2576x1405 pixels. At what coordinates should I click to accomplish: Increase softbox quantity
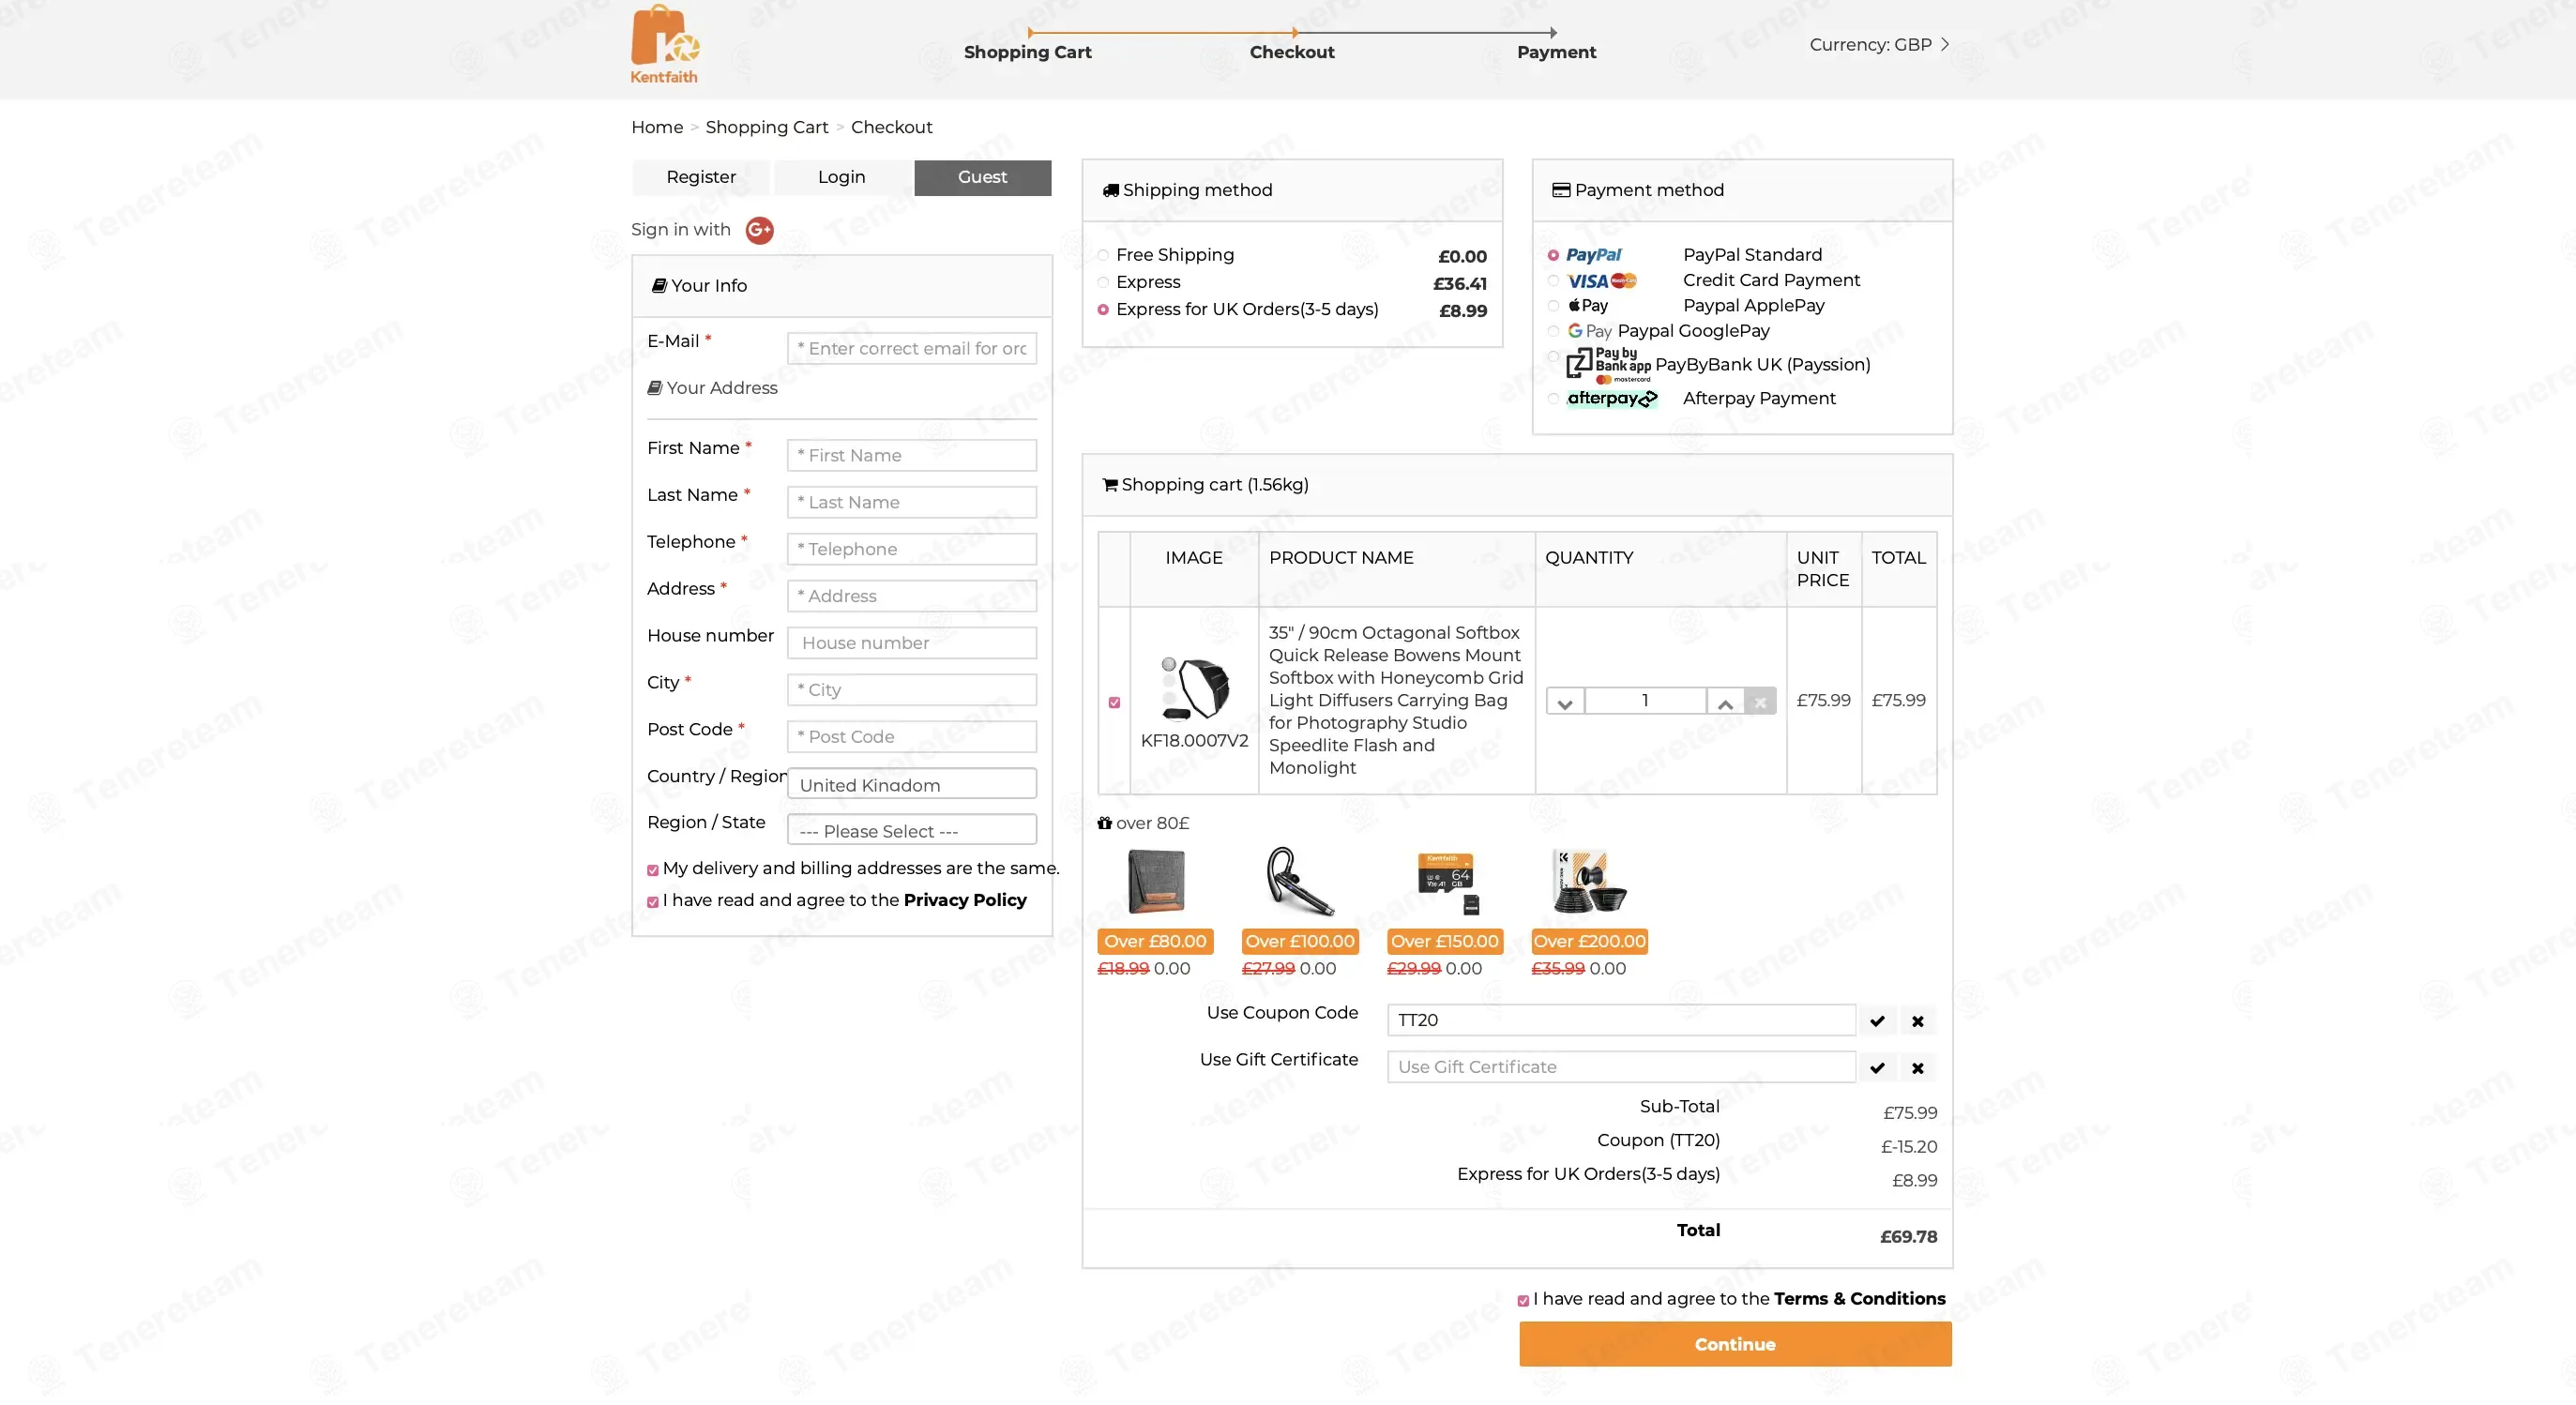click(x=1725, y=702)
